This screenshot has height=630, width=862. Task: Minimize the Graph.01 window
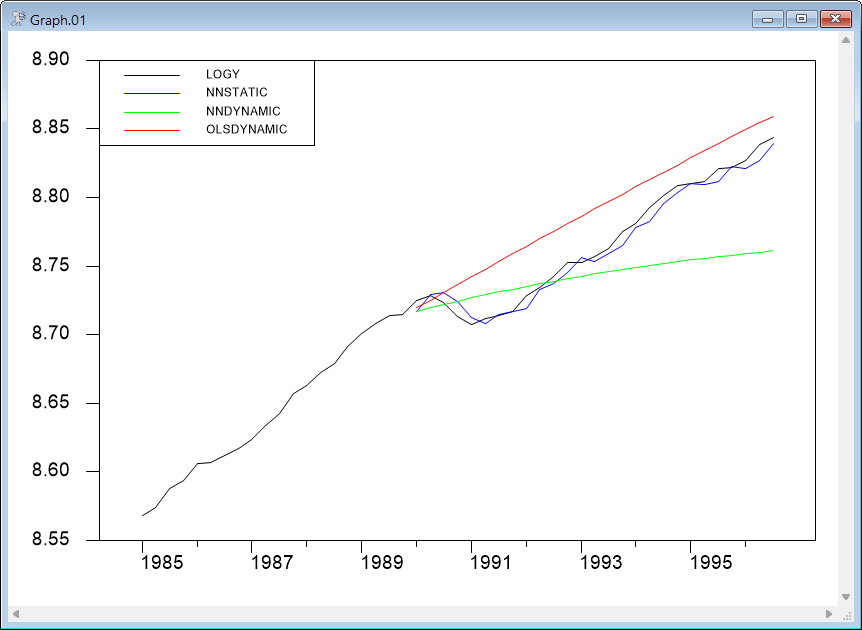[770, 18]
